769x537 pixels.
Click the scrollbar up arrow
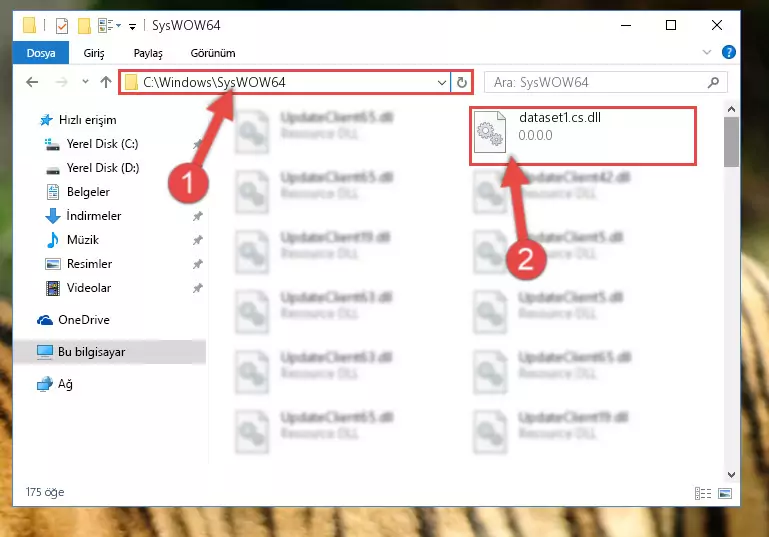[x=731, y=109]
